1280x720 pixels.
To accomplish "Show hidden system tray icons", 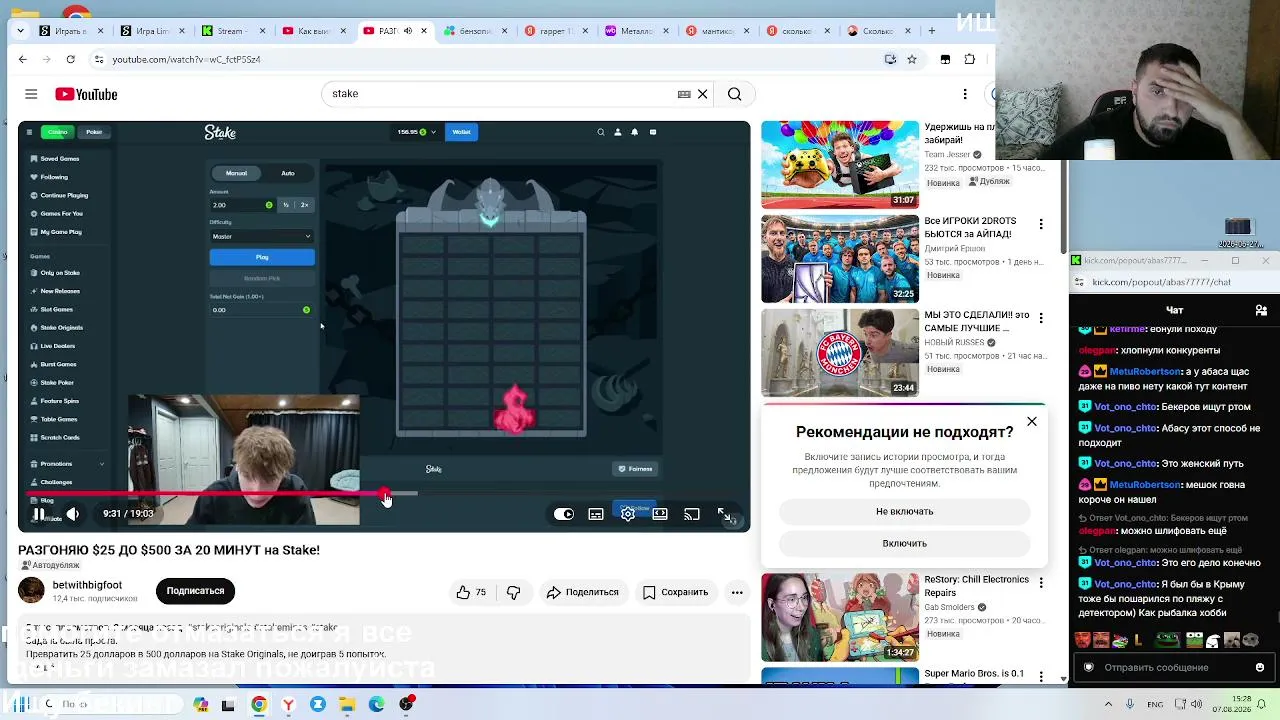I will pos(1108,704).
